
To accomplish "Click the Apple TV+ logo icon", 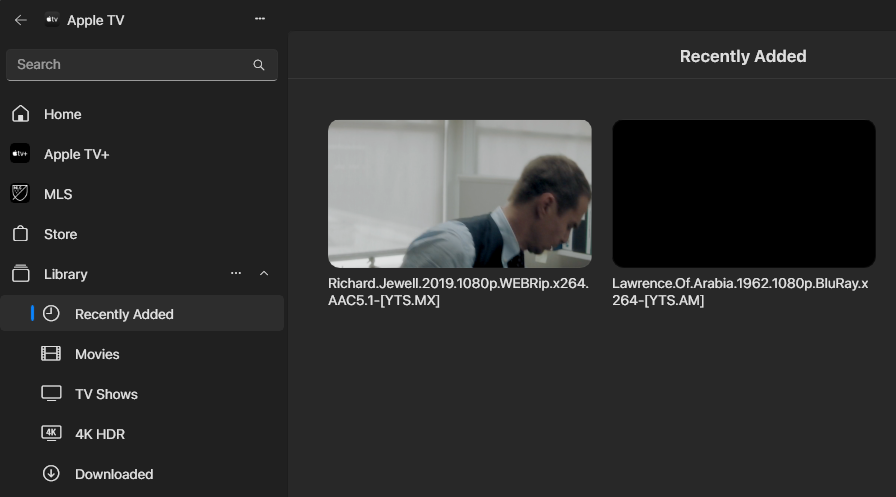I will [20, 154].
